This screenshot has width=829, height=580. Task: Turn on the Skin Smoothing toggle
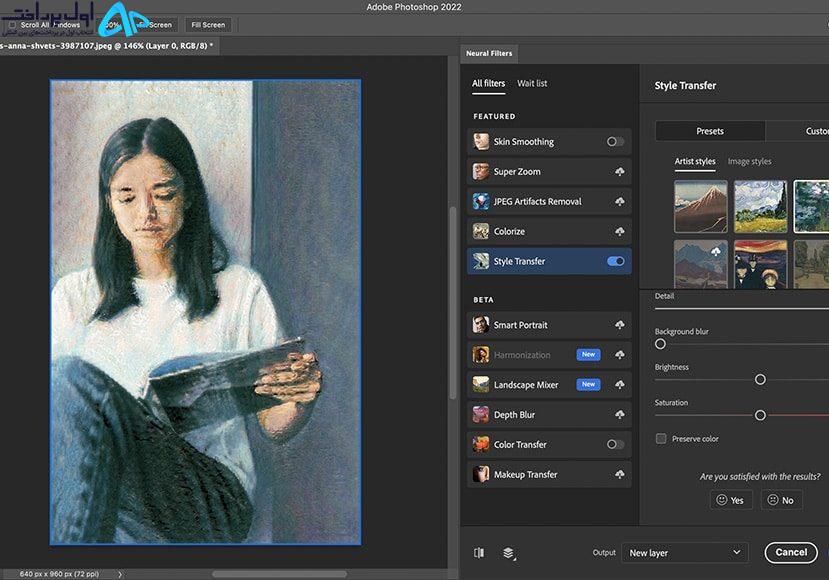[x=615, y=142]
